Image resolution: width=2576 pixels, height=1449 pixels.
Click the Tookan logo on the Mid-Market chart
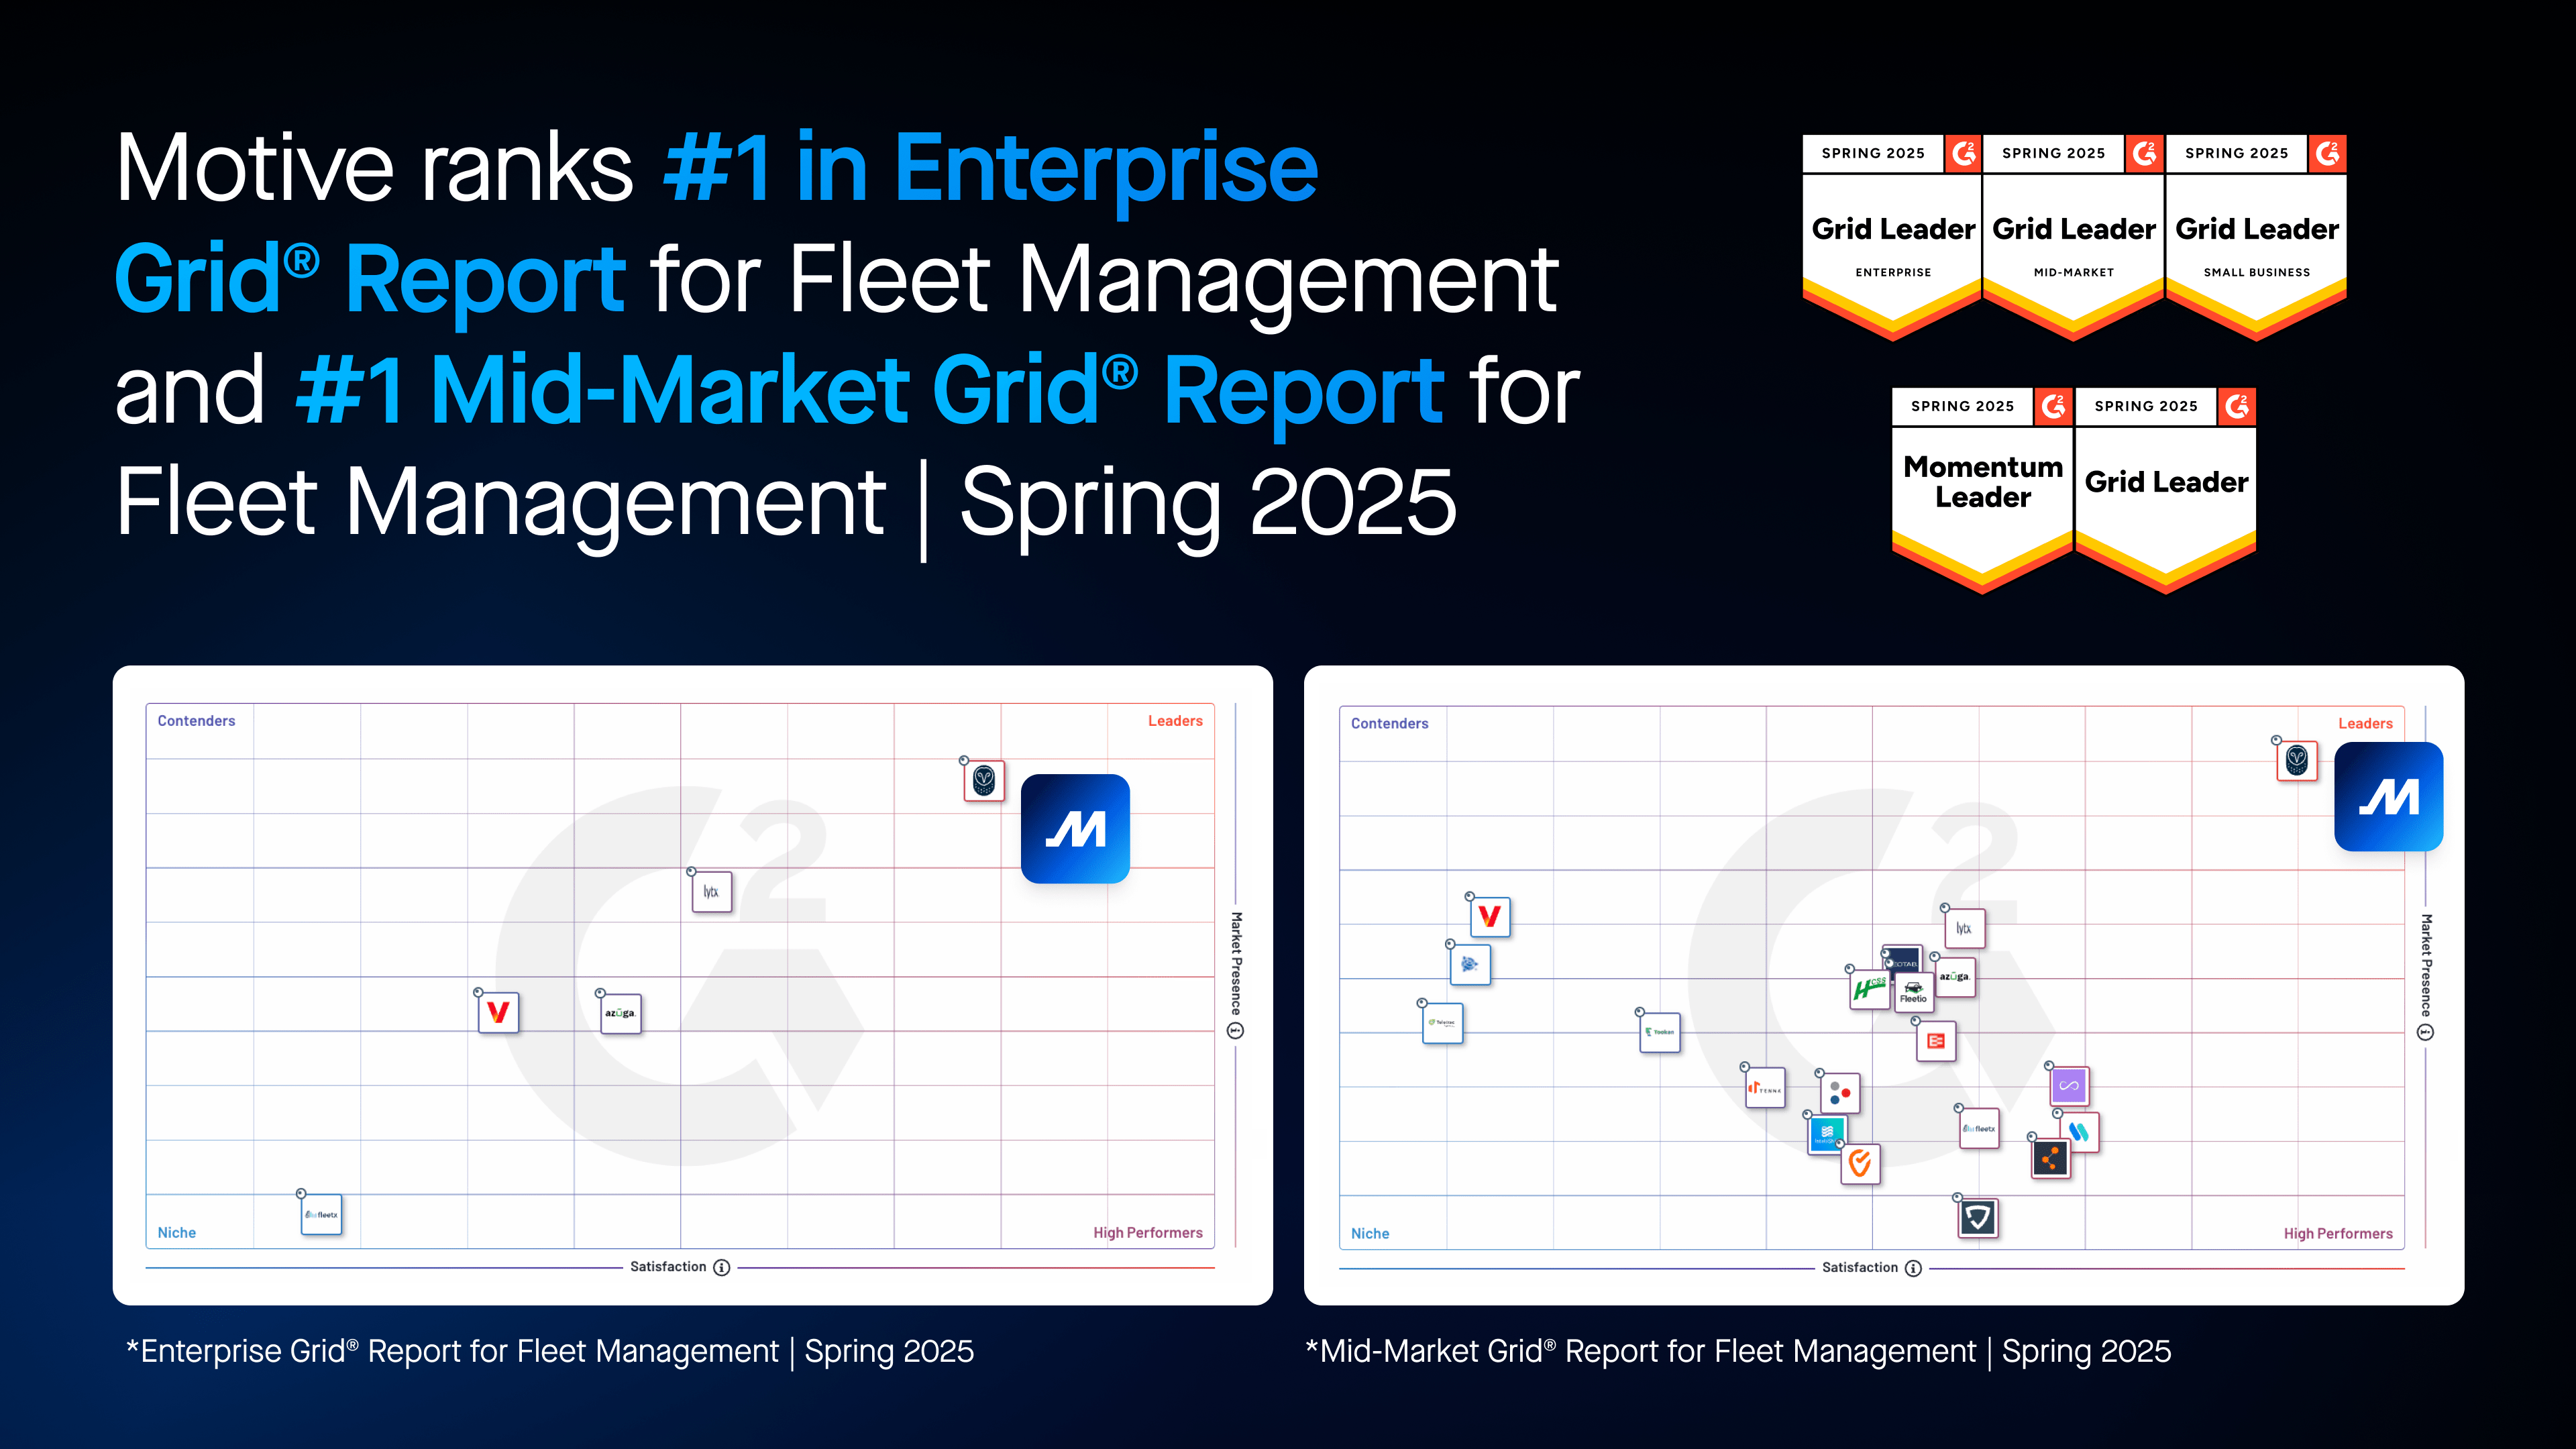[1659, 1033]
